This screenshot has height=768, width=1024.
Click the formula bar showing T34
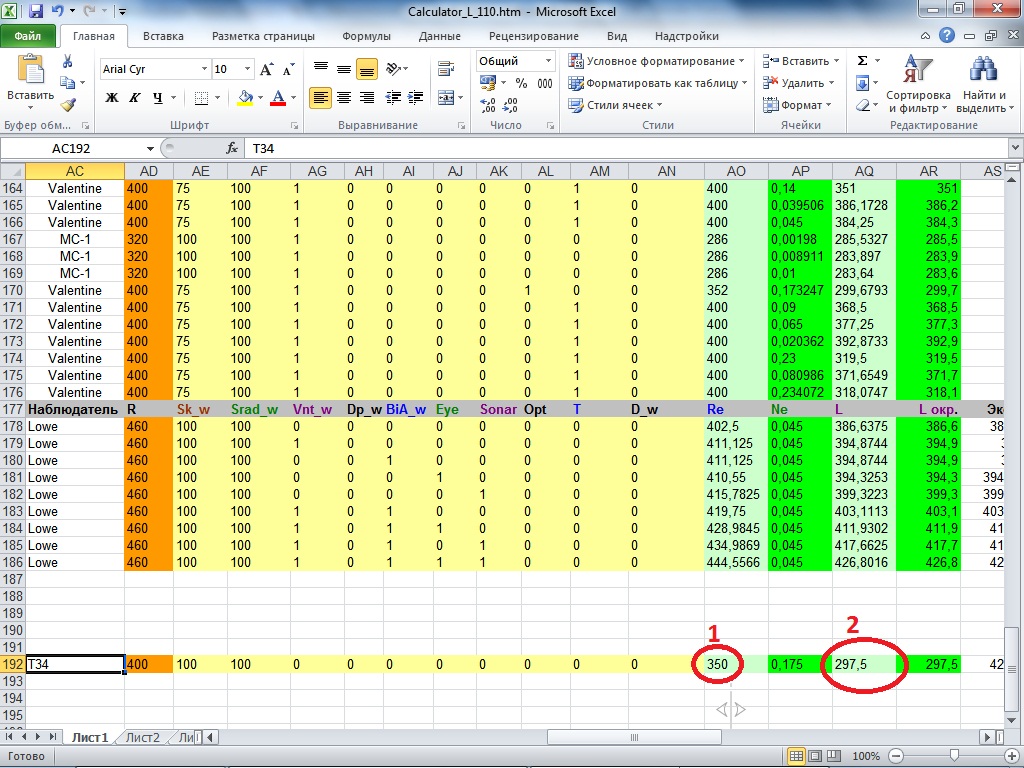coord(627,149)
